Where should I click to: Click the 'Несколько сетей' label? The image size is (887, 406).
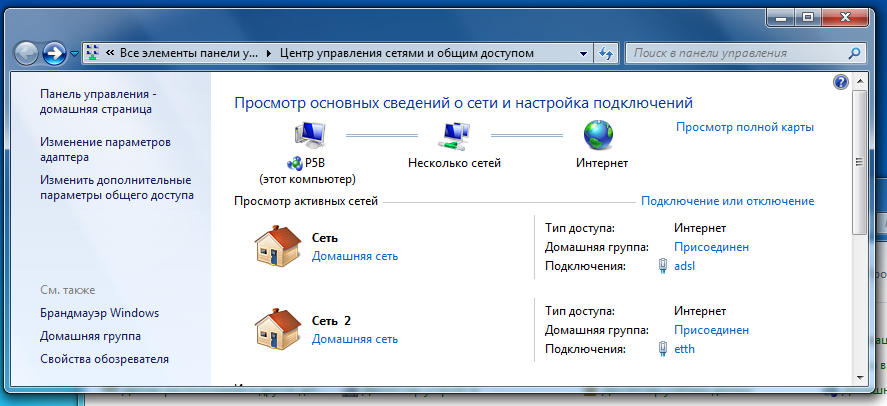click(454, 163)
